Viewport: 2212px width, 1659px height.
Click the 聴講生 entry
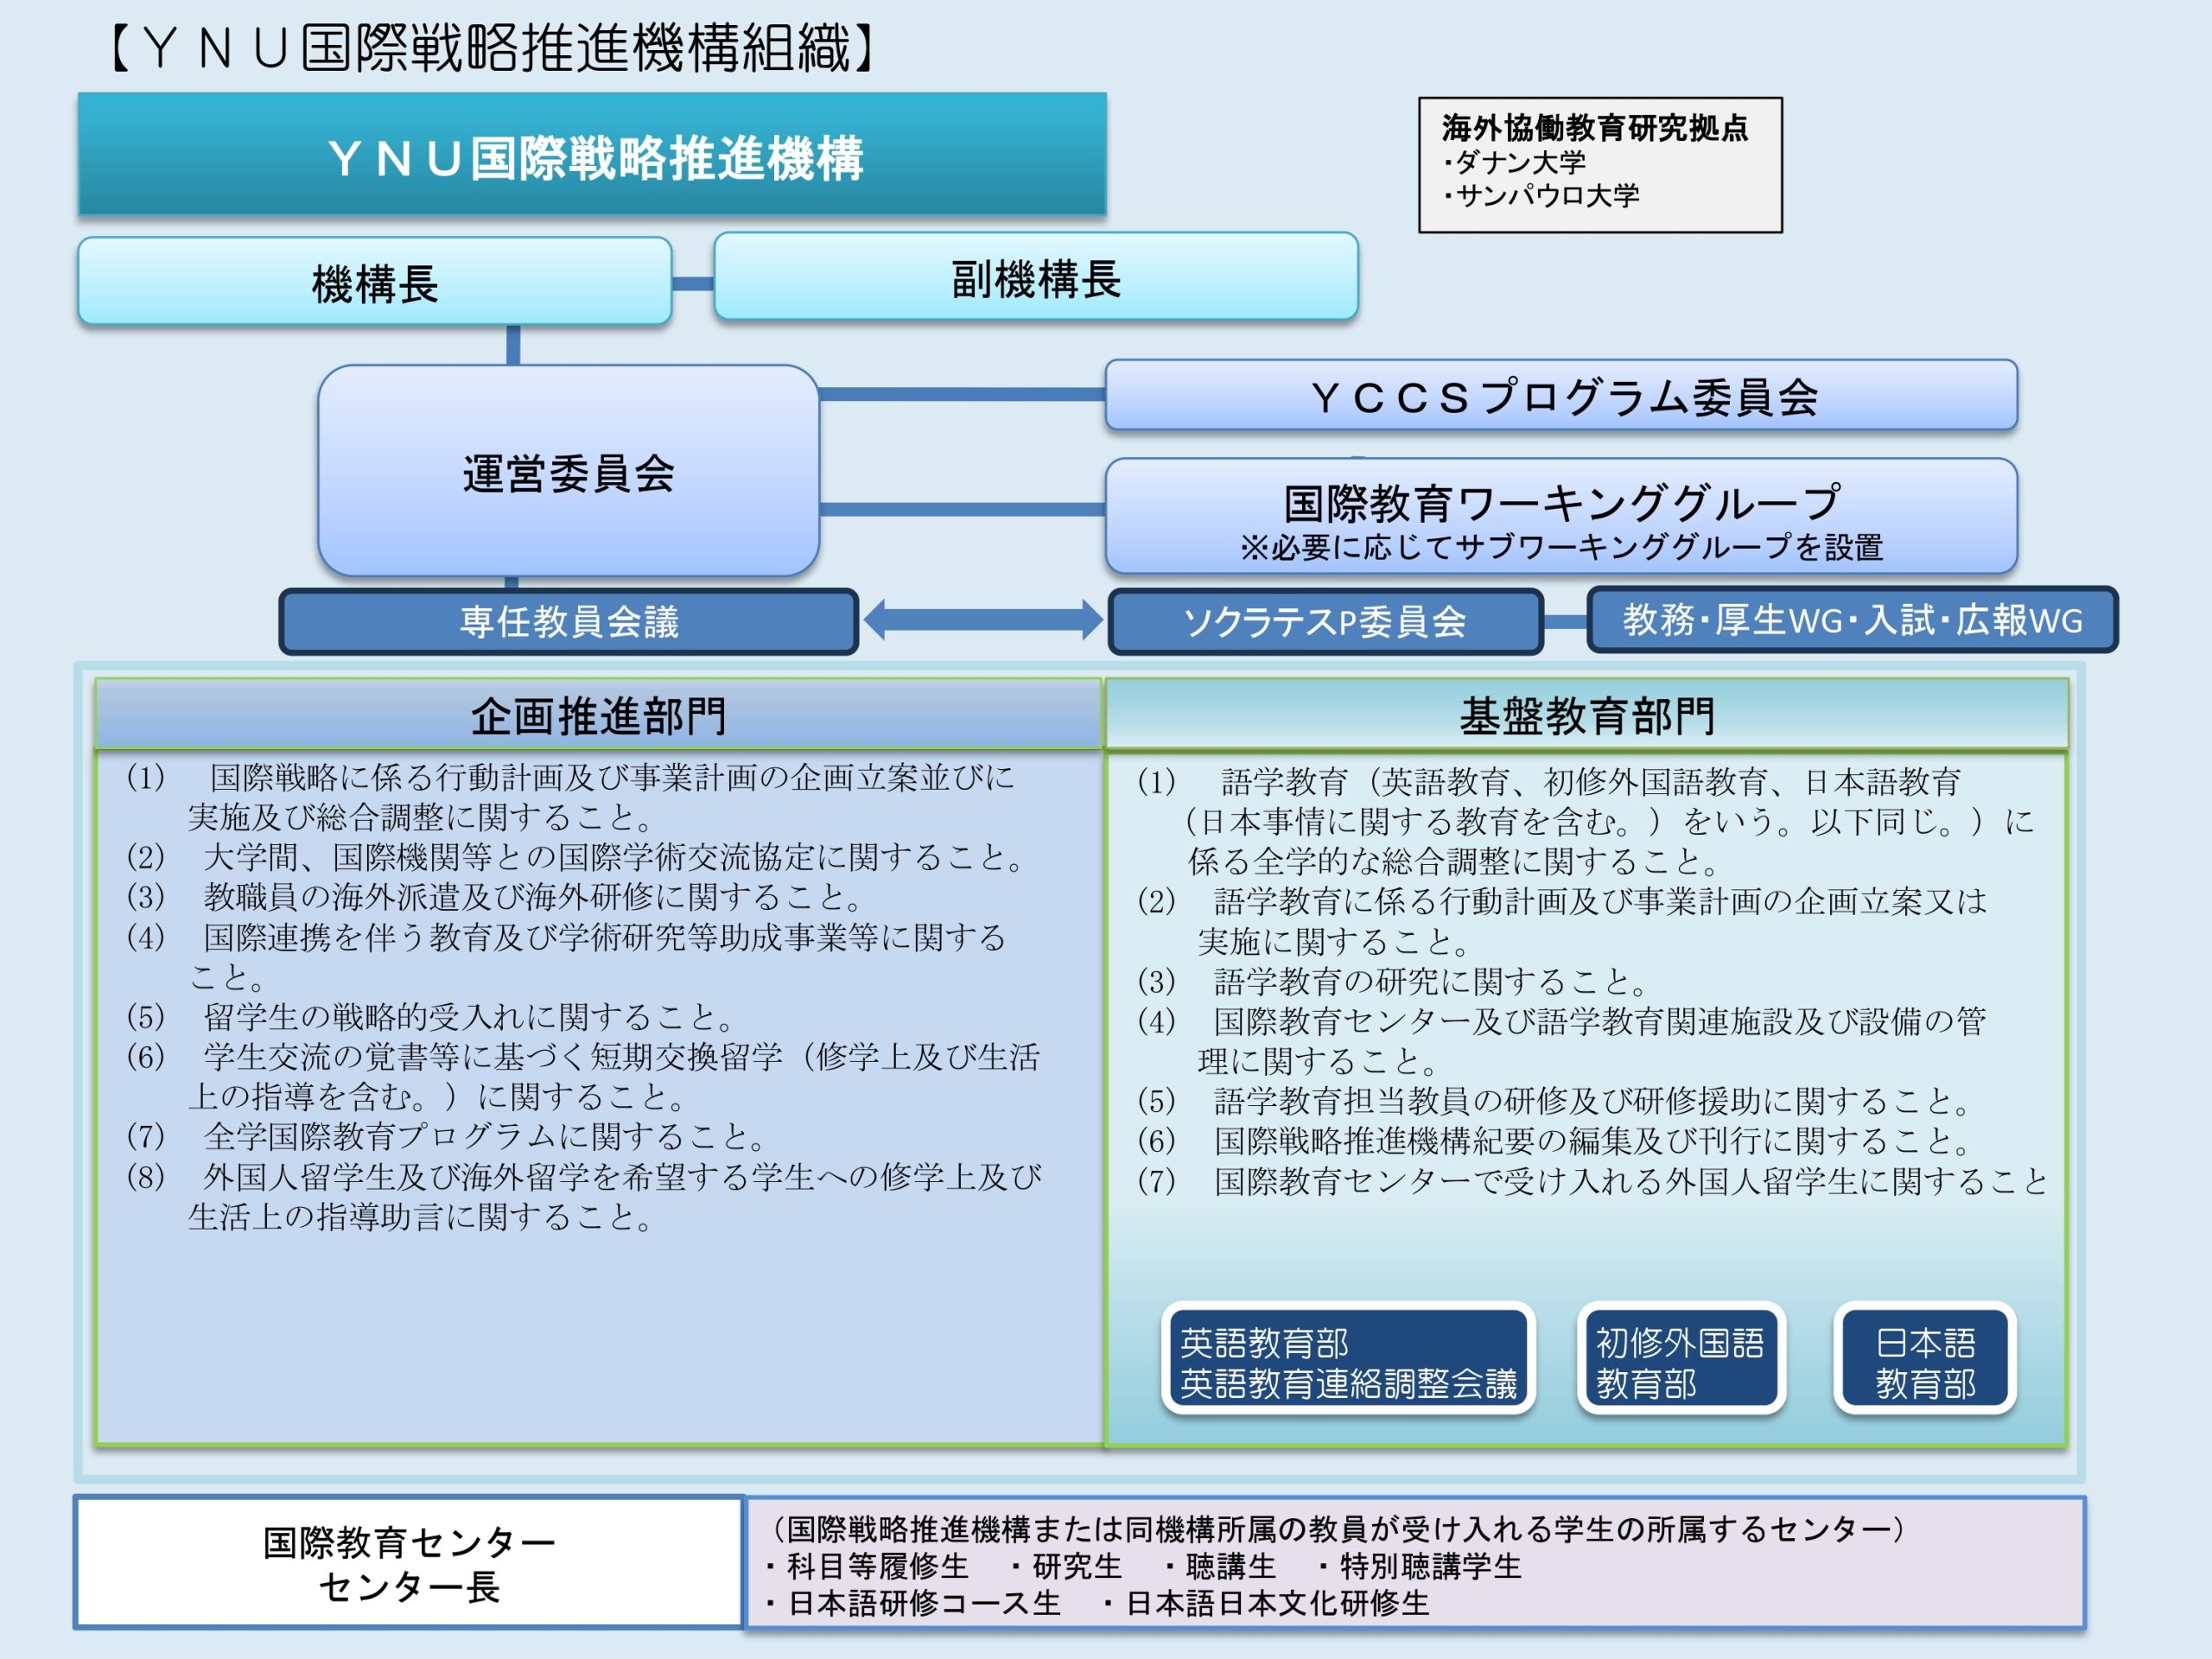click(1219, 1566)
